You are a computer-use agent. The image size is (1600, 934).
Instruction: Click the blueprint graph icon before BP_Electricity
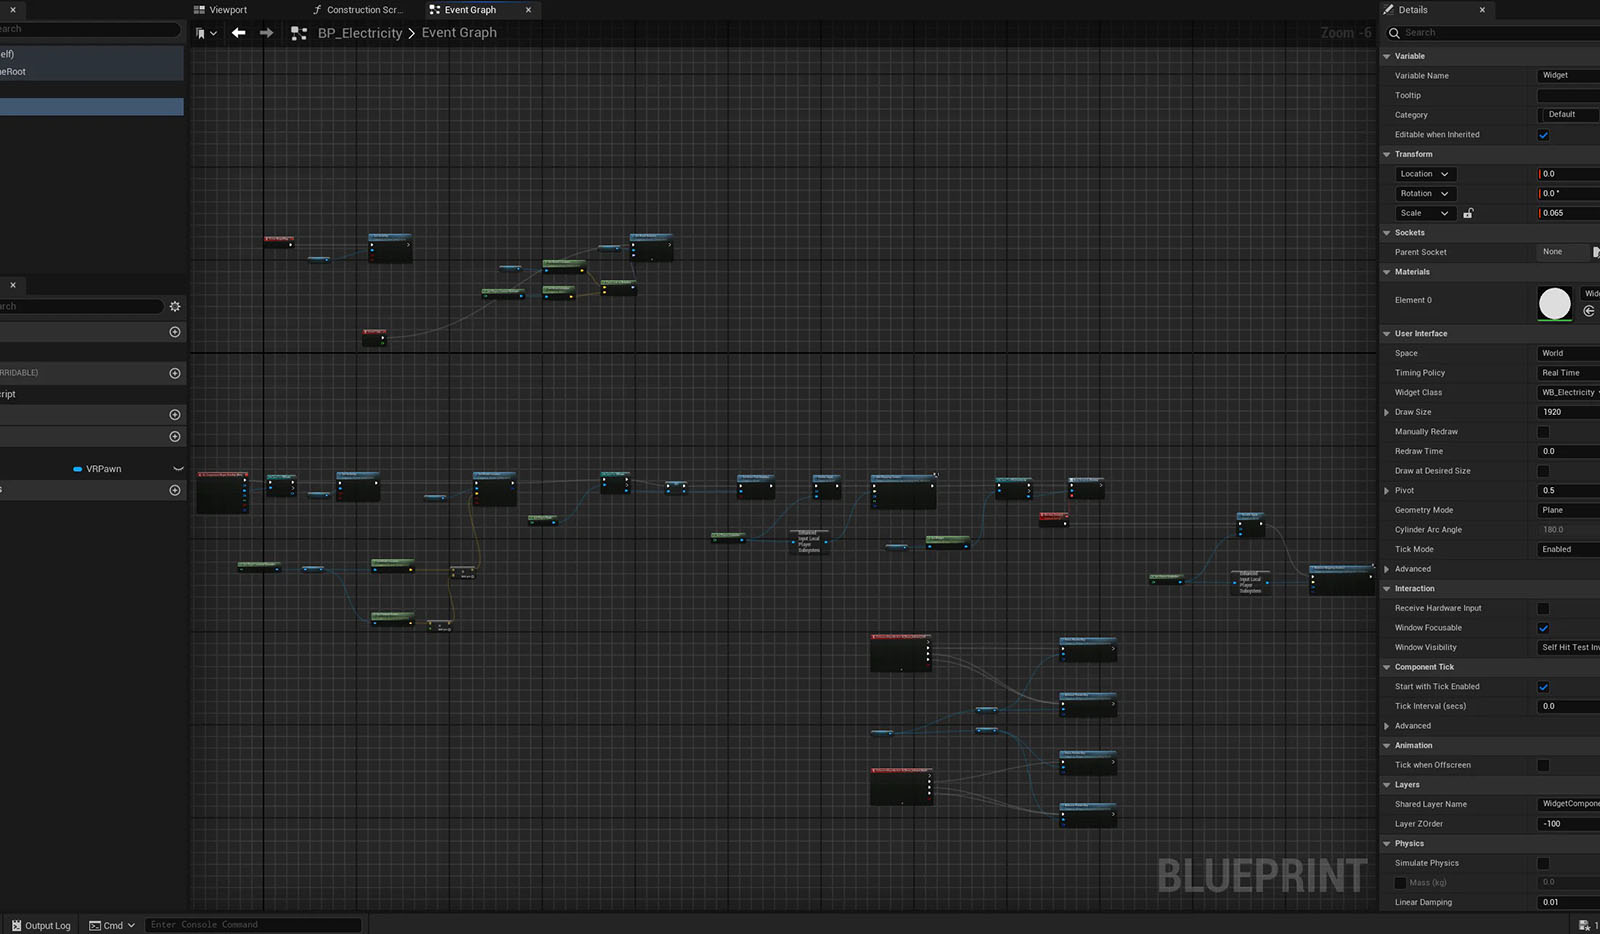point(298,33)
